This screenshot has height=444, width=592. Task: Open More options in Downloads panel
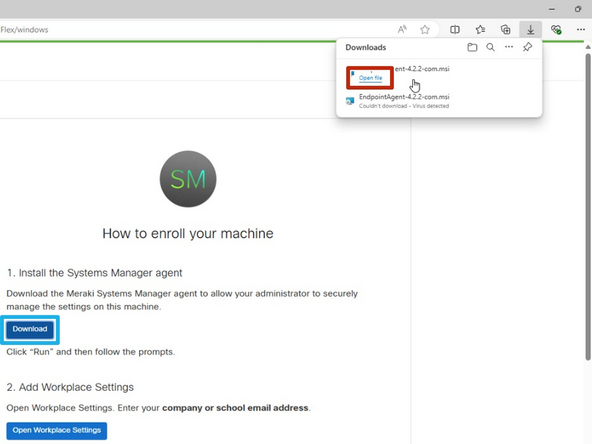point(509,47)
